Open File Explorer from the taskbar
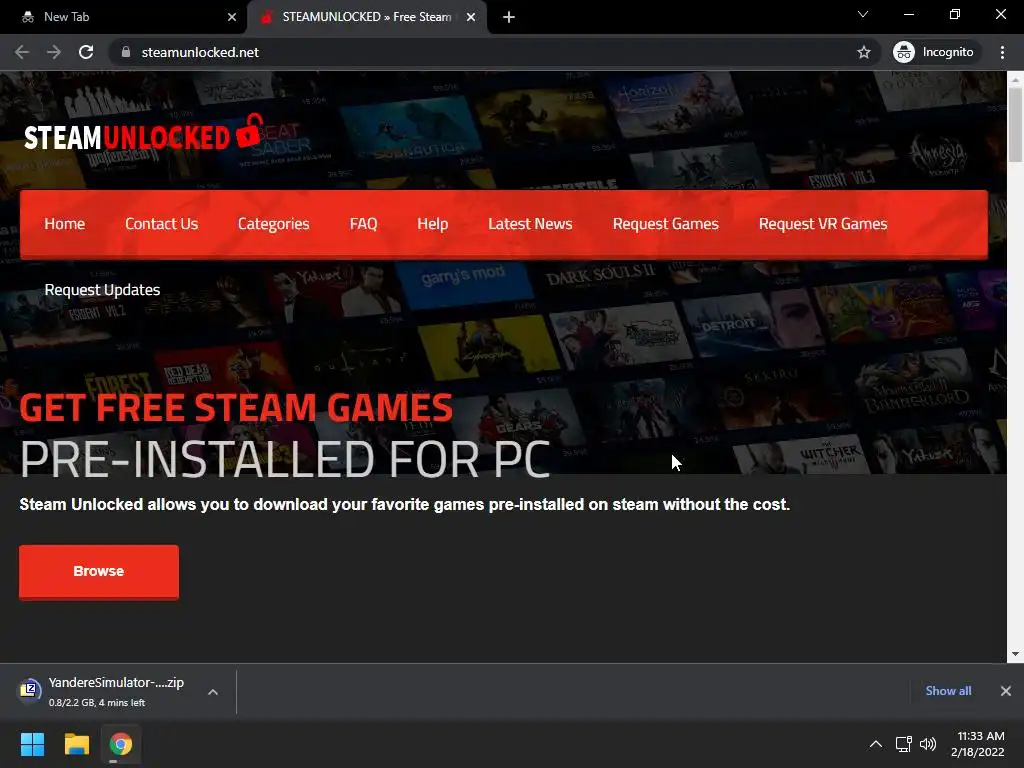The image size is (1024, 768). (76, 744)
